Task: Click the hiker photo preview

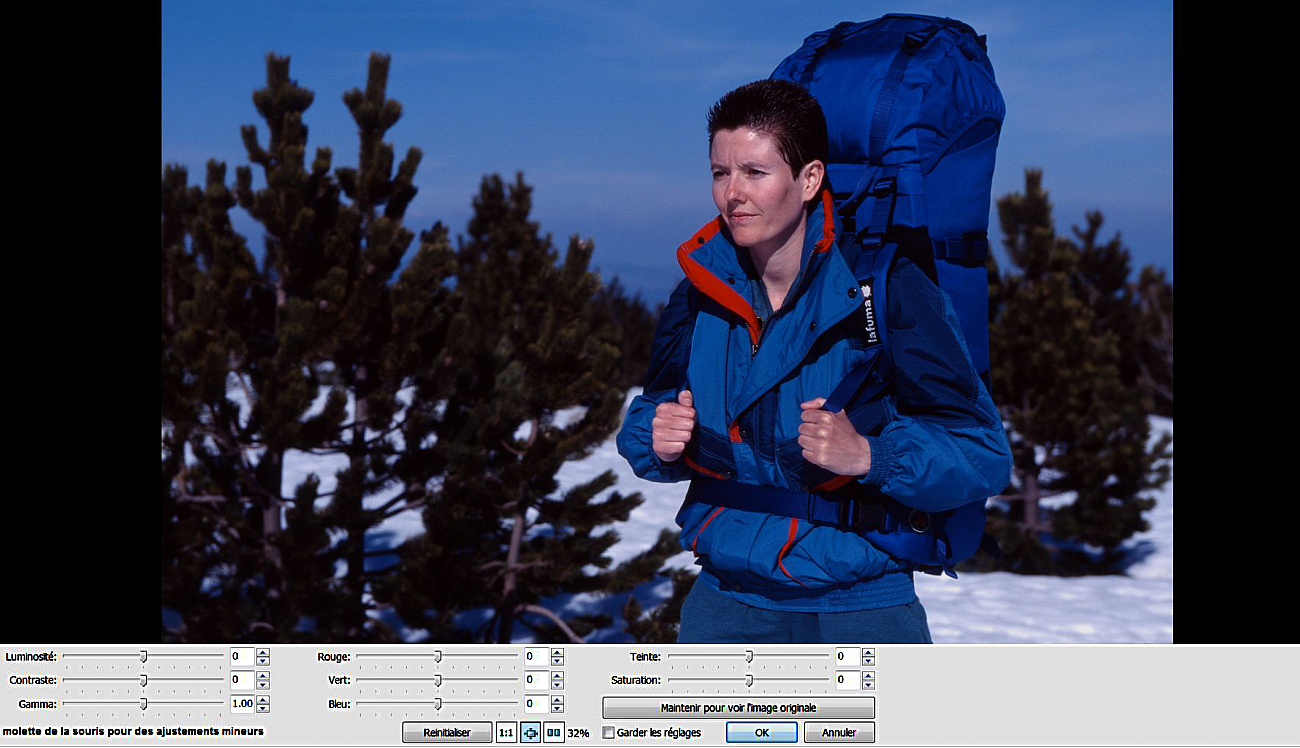Action: point(667,321)
